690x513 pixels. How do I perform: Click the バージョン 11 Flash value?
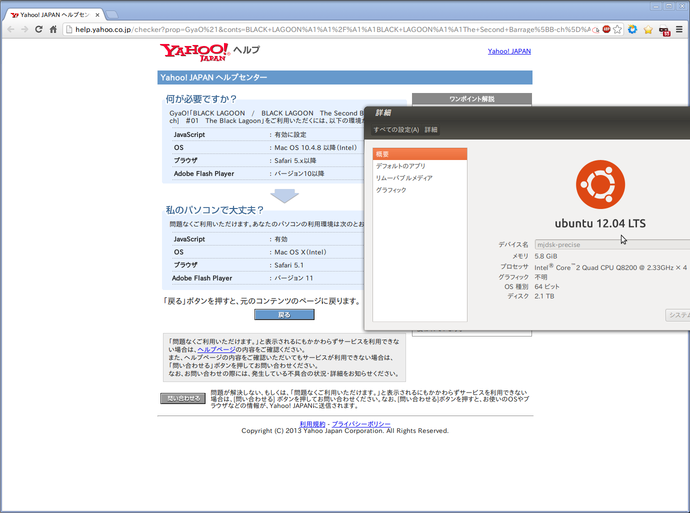tap(294, 278)
